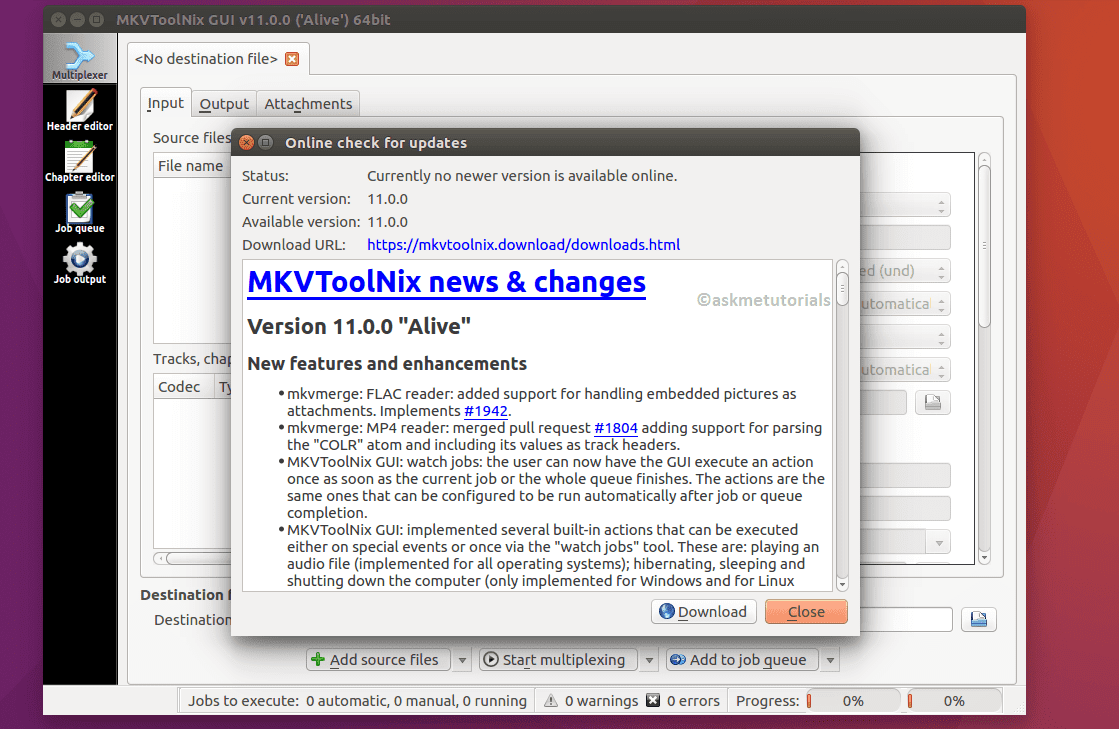Viewport: 1119px width, 729px height.
Task: Open the 'MKVToolNix news & changes' heading link
Action: pos(447,282)
